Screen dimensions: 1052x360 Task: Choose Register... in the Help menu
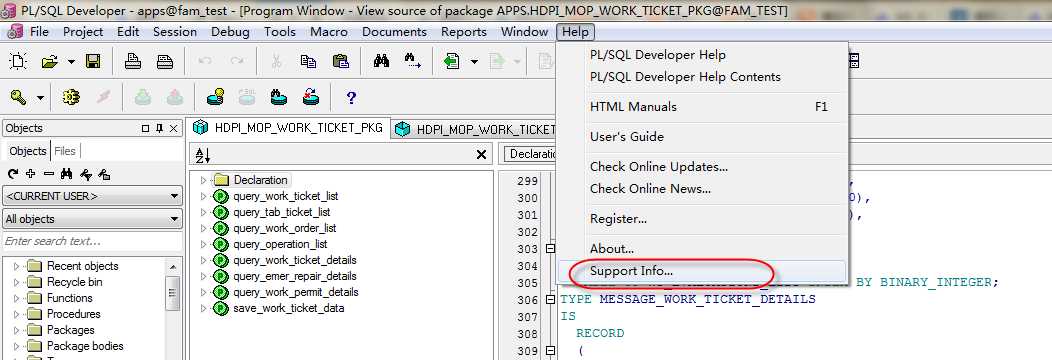tap(702, 219)
